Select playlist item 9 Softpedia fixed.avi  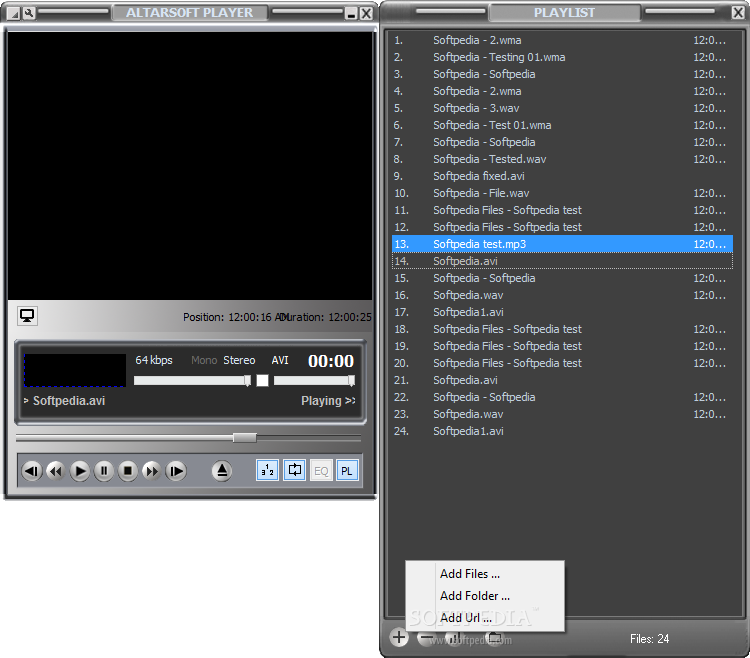pos(562,176)
